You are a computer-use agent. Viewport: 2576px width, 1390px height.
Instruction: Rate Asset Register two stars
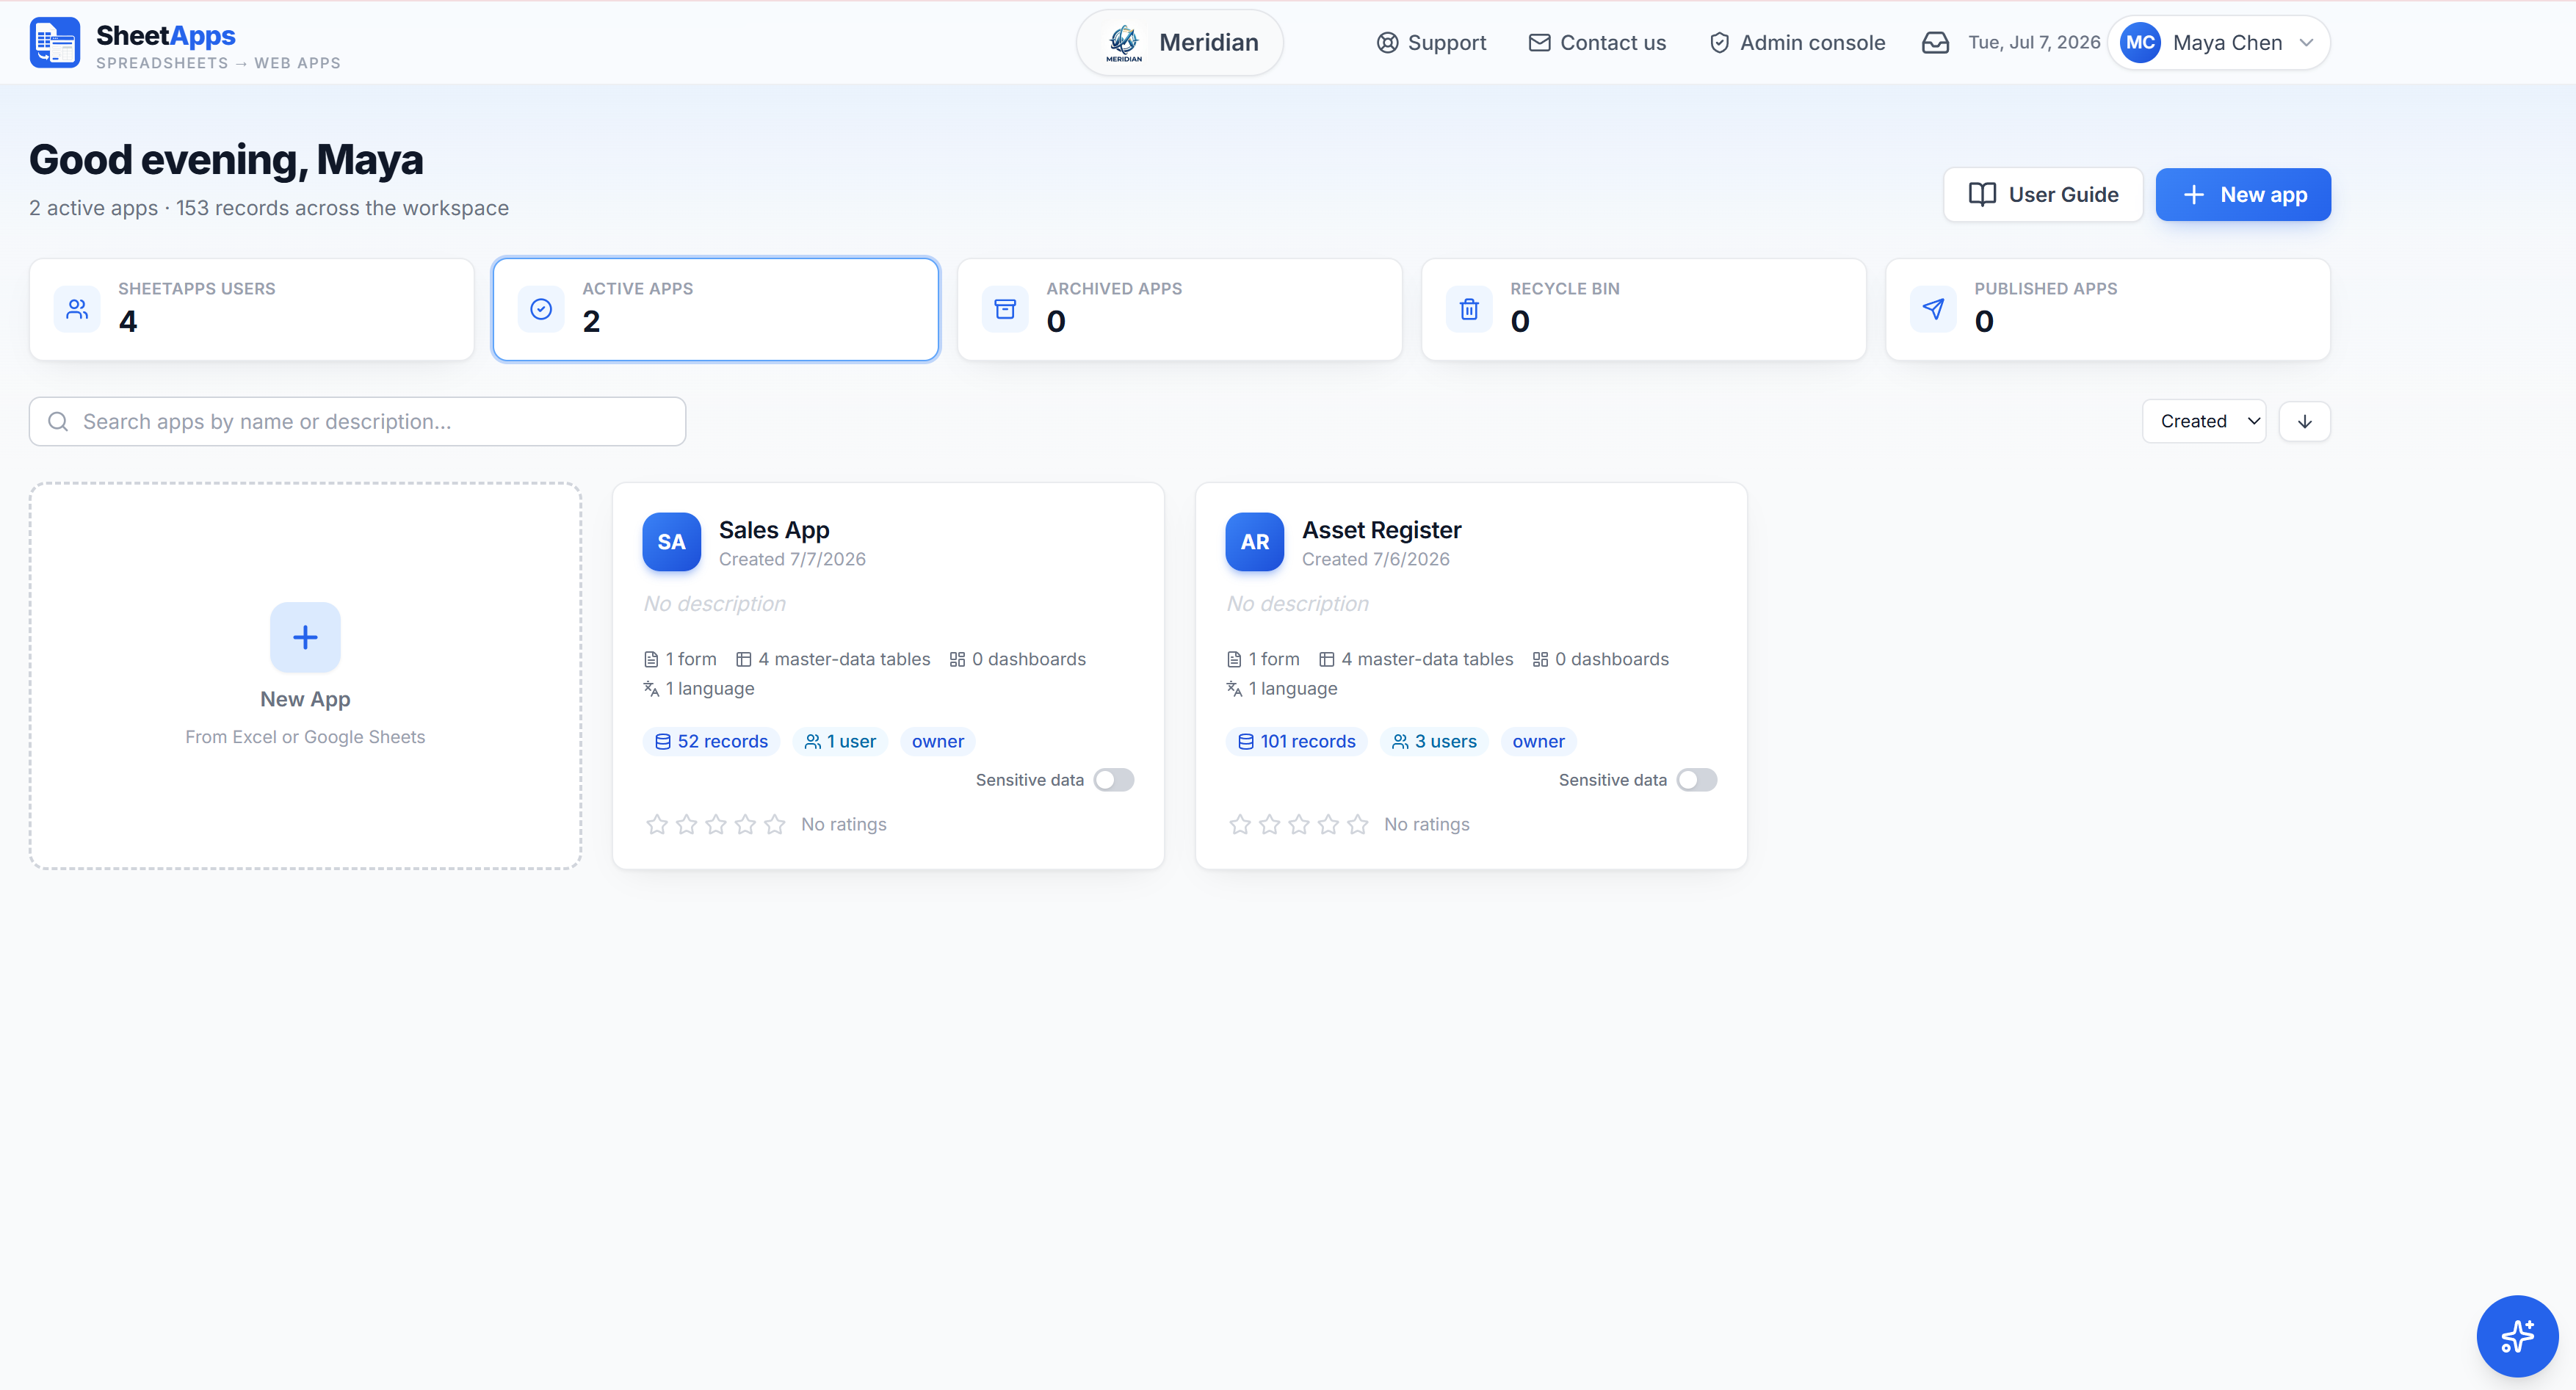point(1269,824)
